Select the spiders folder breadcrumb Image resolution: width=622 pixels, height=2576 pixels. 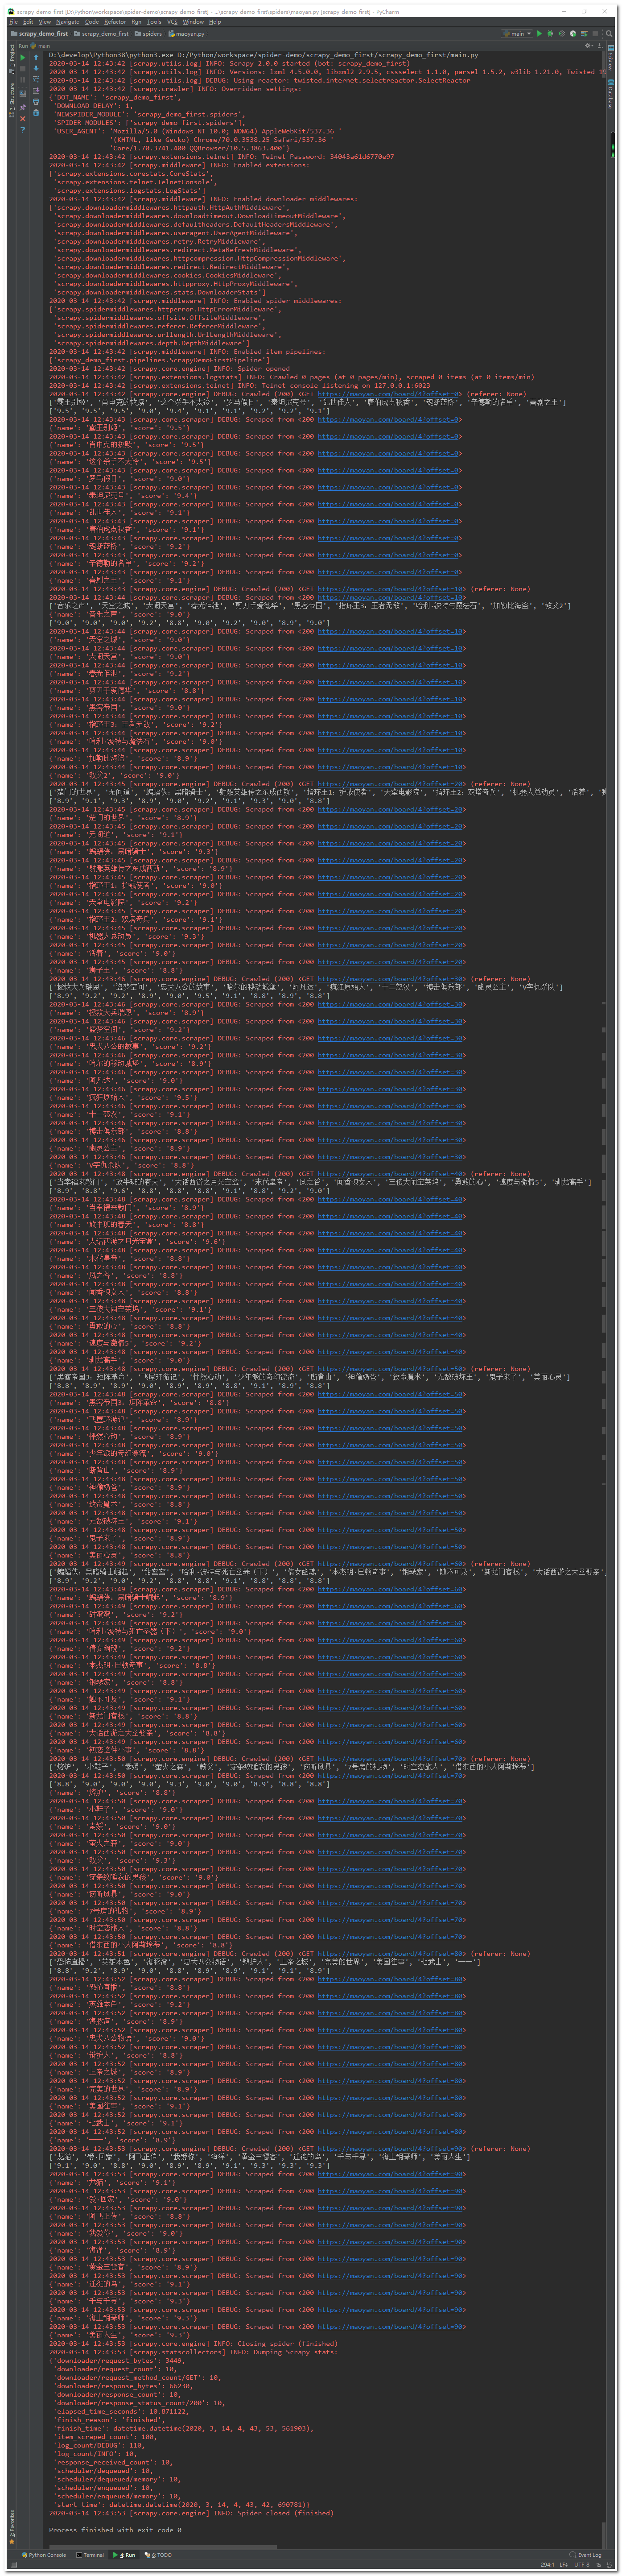(x=148, y=34)
